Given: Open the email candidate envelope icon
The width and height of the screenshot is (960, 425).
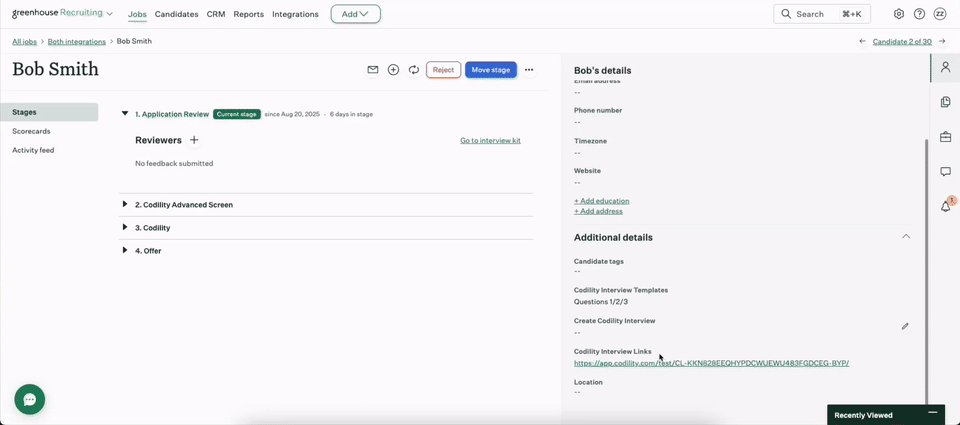Looking at the screenshot, I should [373, 70].
